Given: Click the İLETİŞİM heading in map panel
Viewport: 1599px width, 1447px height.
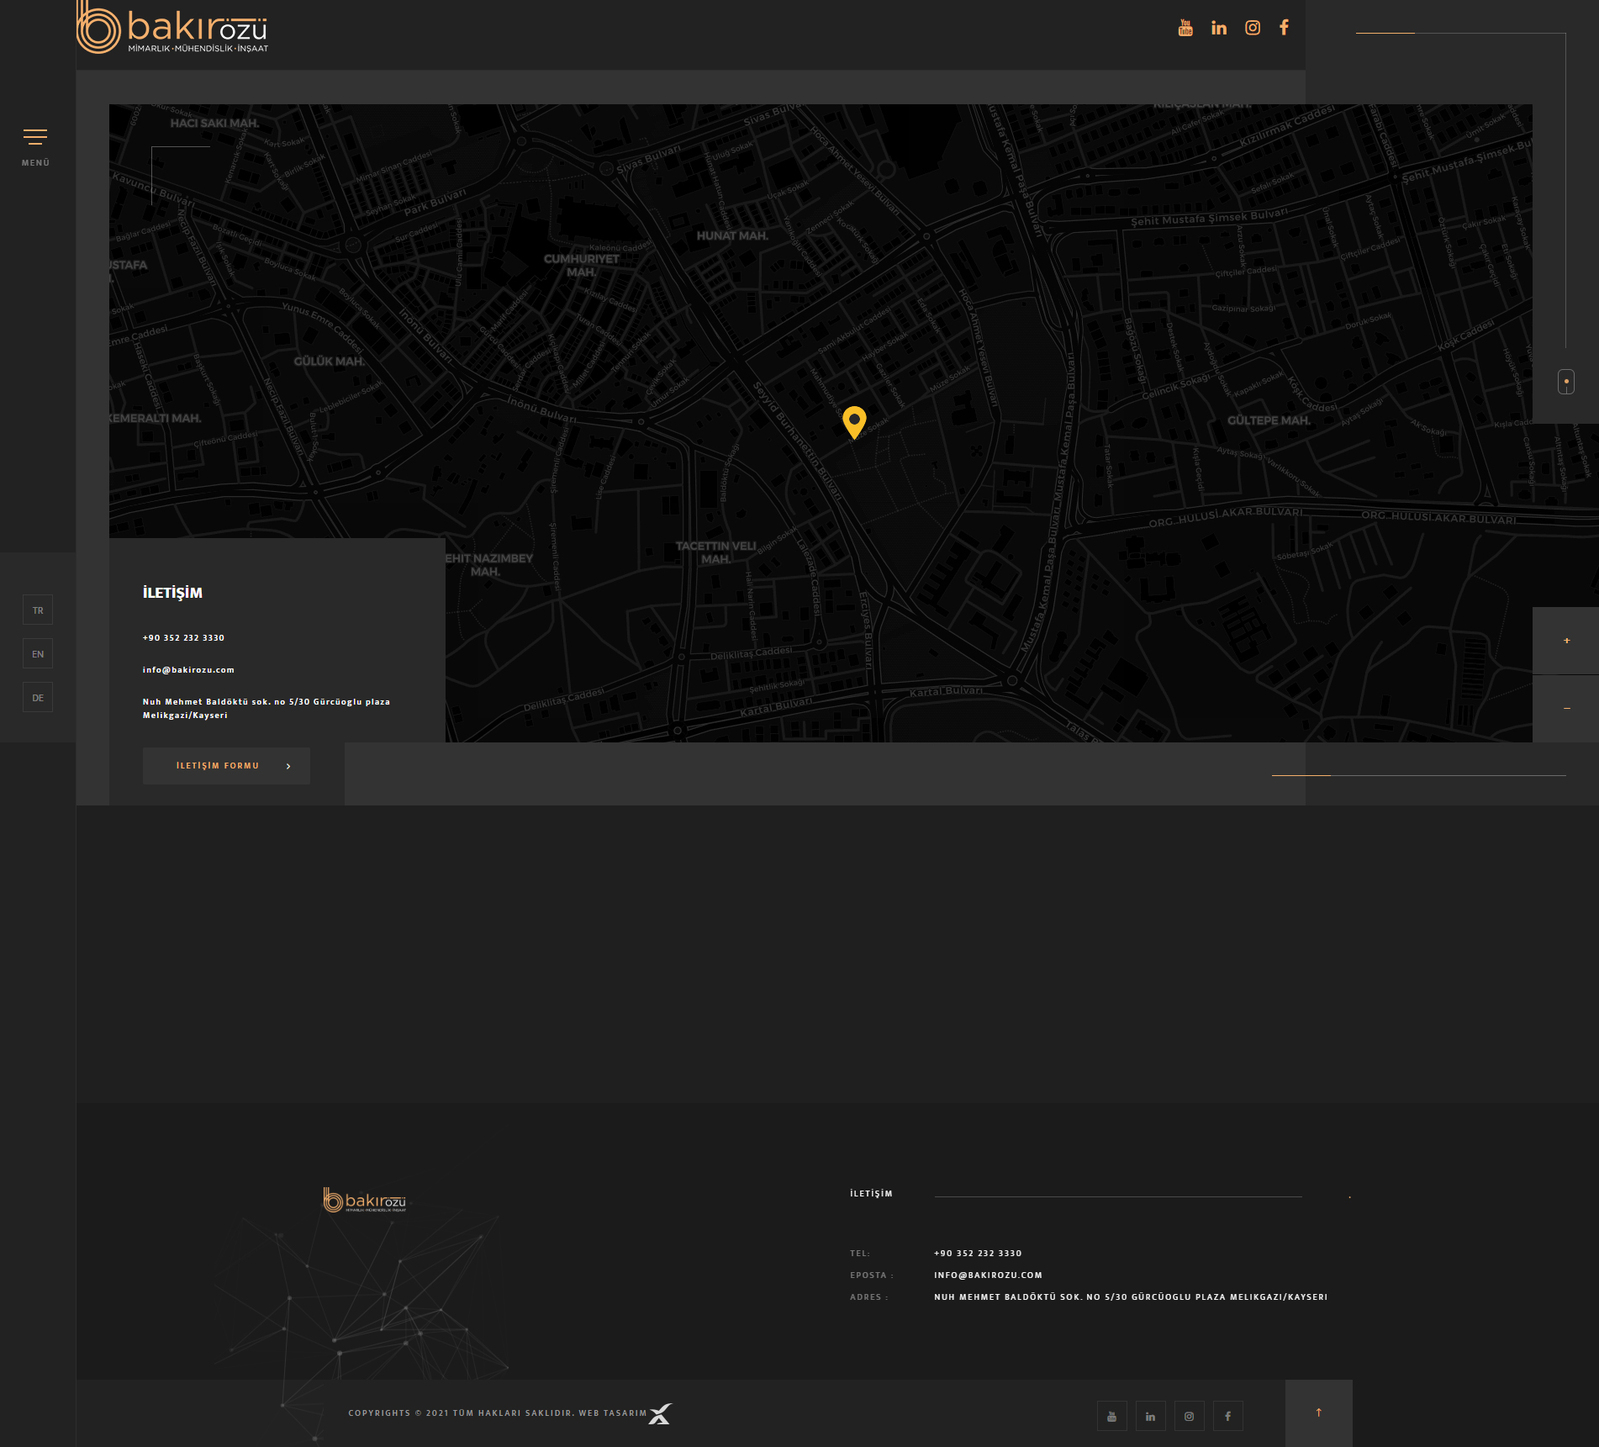Looking at the screenshot, I should tap(173, 593).
